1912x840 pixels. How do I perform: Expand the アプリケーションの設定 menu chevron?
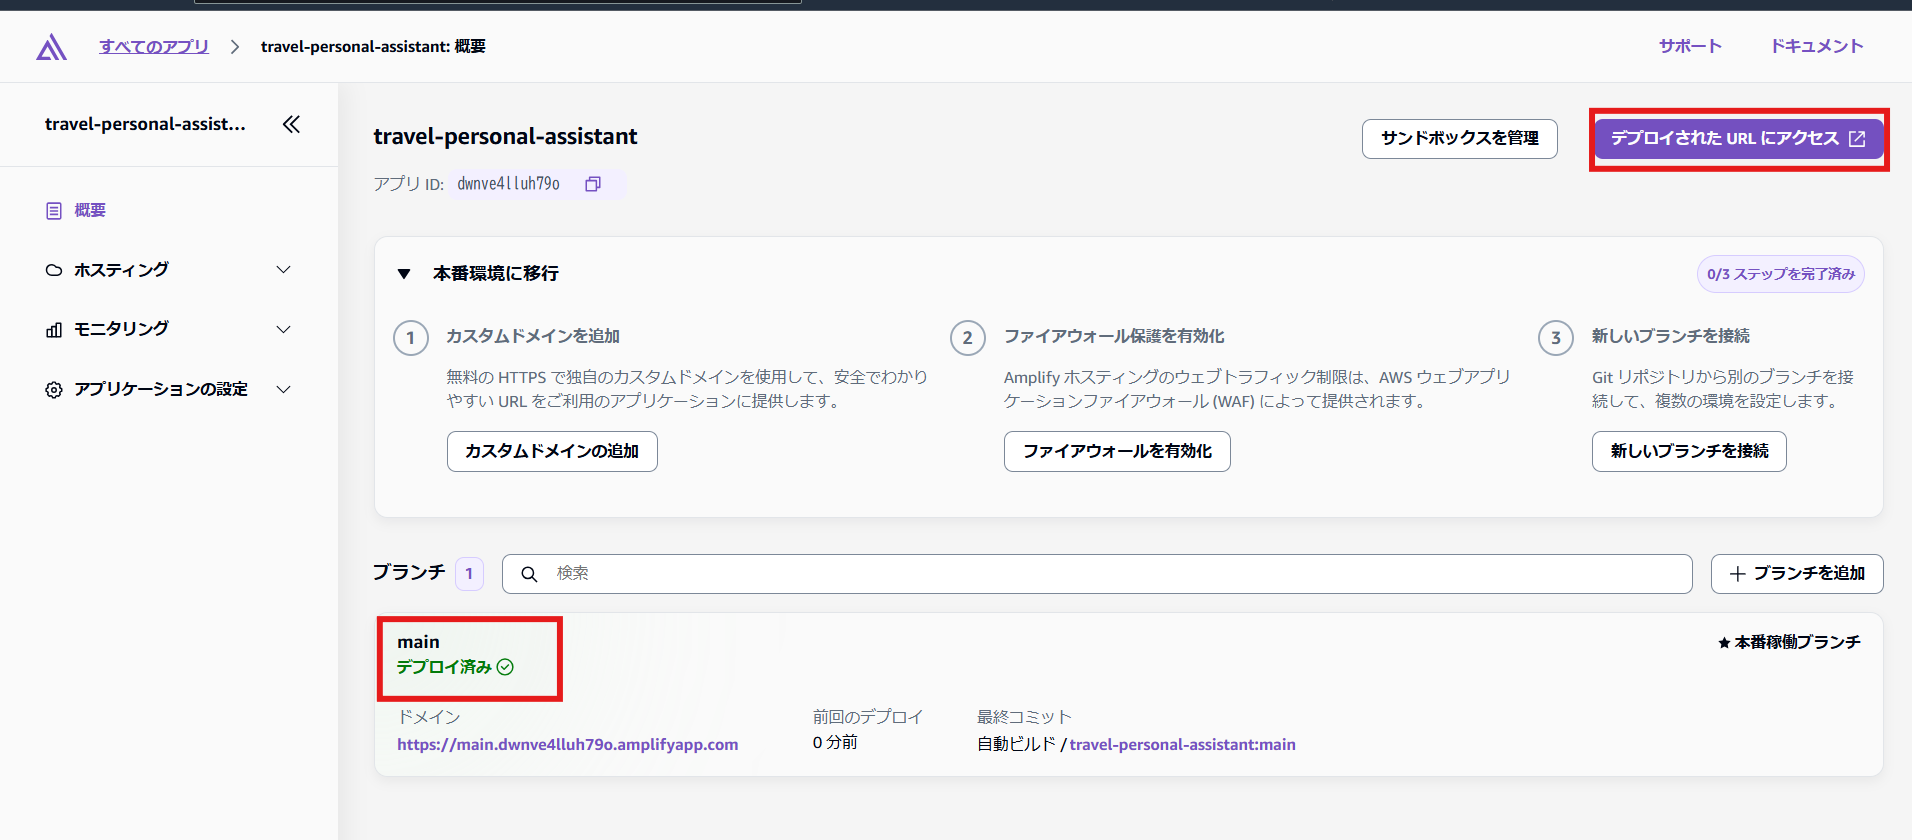(x=284, y=389)
